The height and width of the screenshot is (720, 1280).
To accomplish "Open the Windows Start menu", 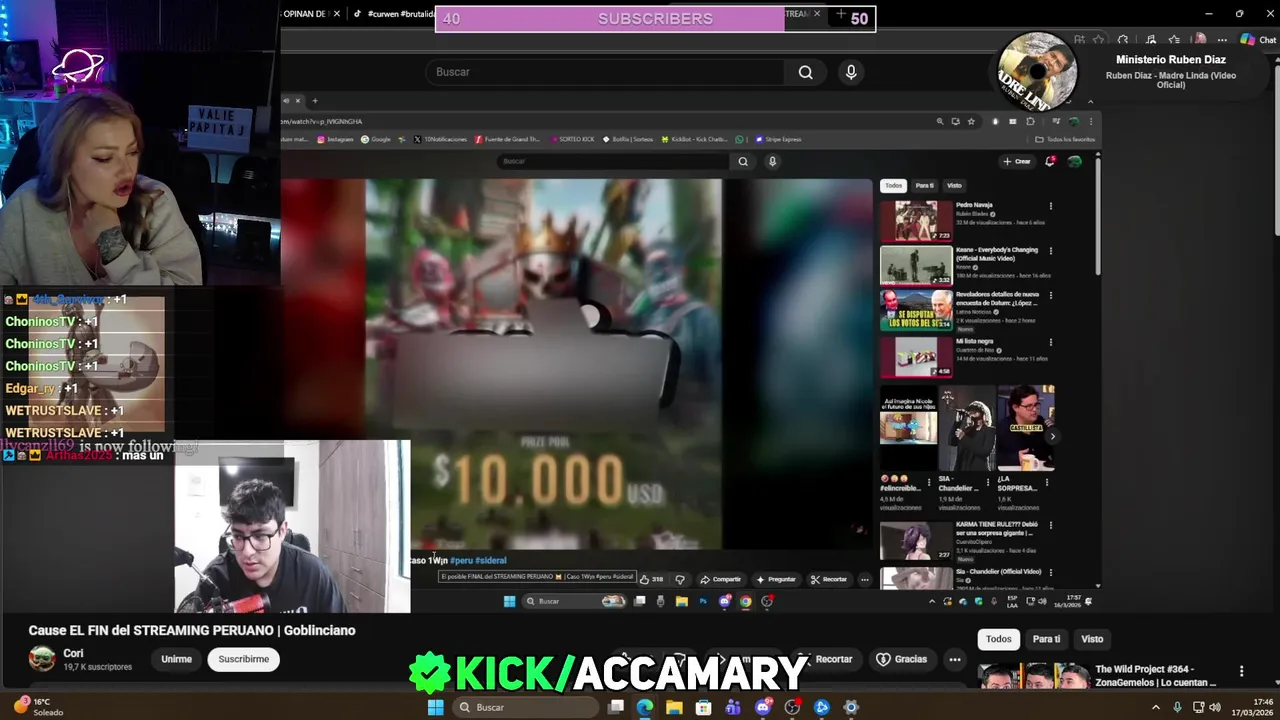I will tap(435, 707).
